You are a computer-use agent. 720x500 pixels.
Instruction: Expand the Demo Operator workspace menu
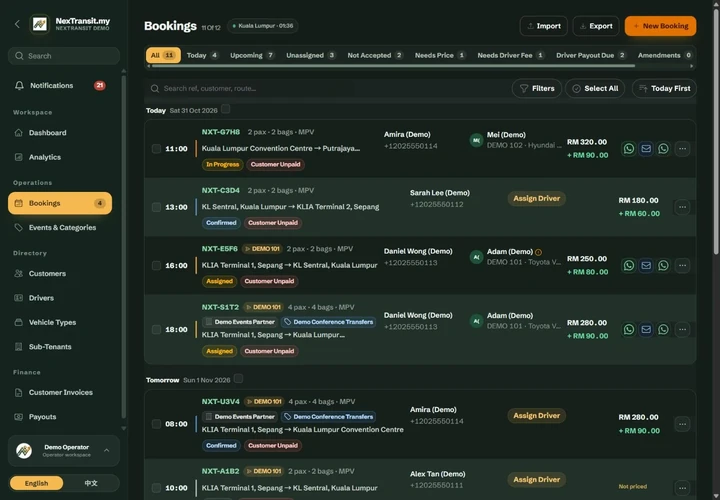(x=64, y=451)
